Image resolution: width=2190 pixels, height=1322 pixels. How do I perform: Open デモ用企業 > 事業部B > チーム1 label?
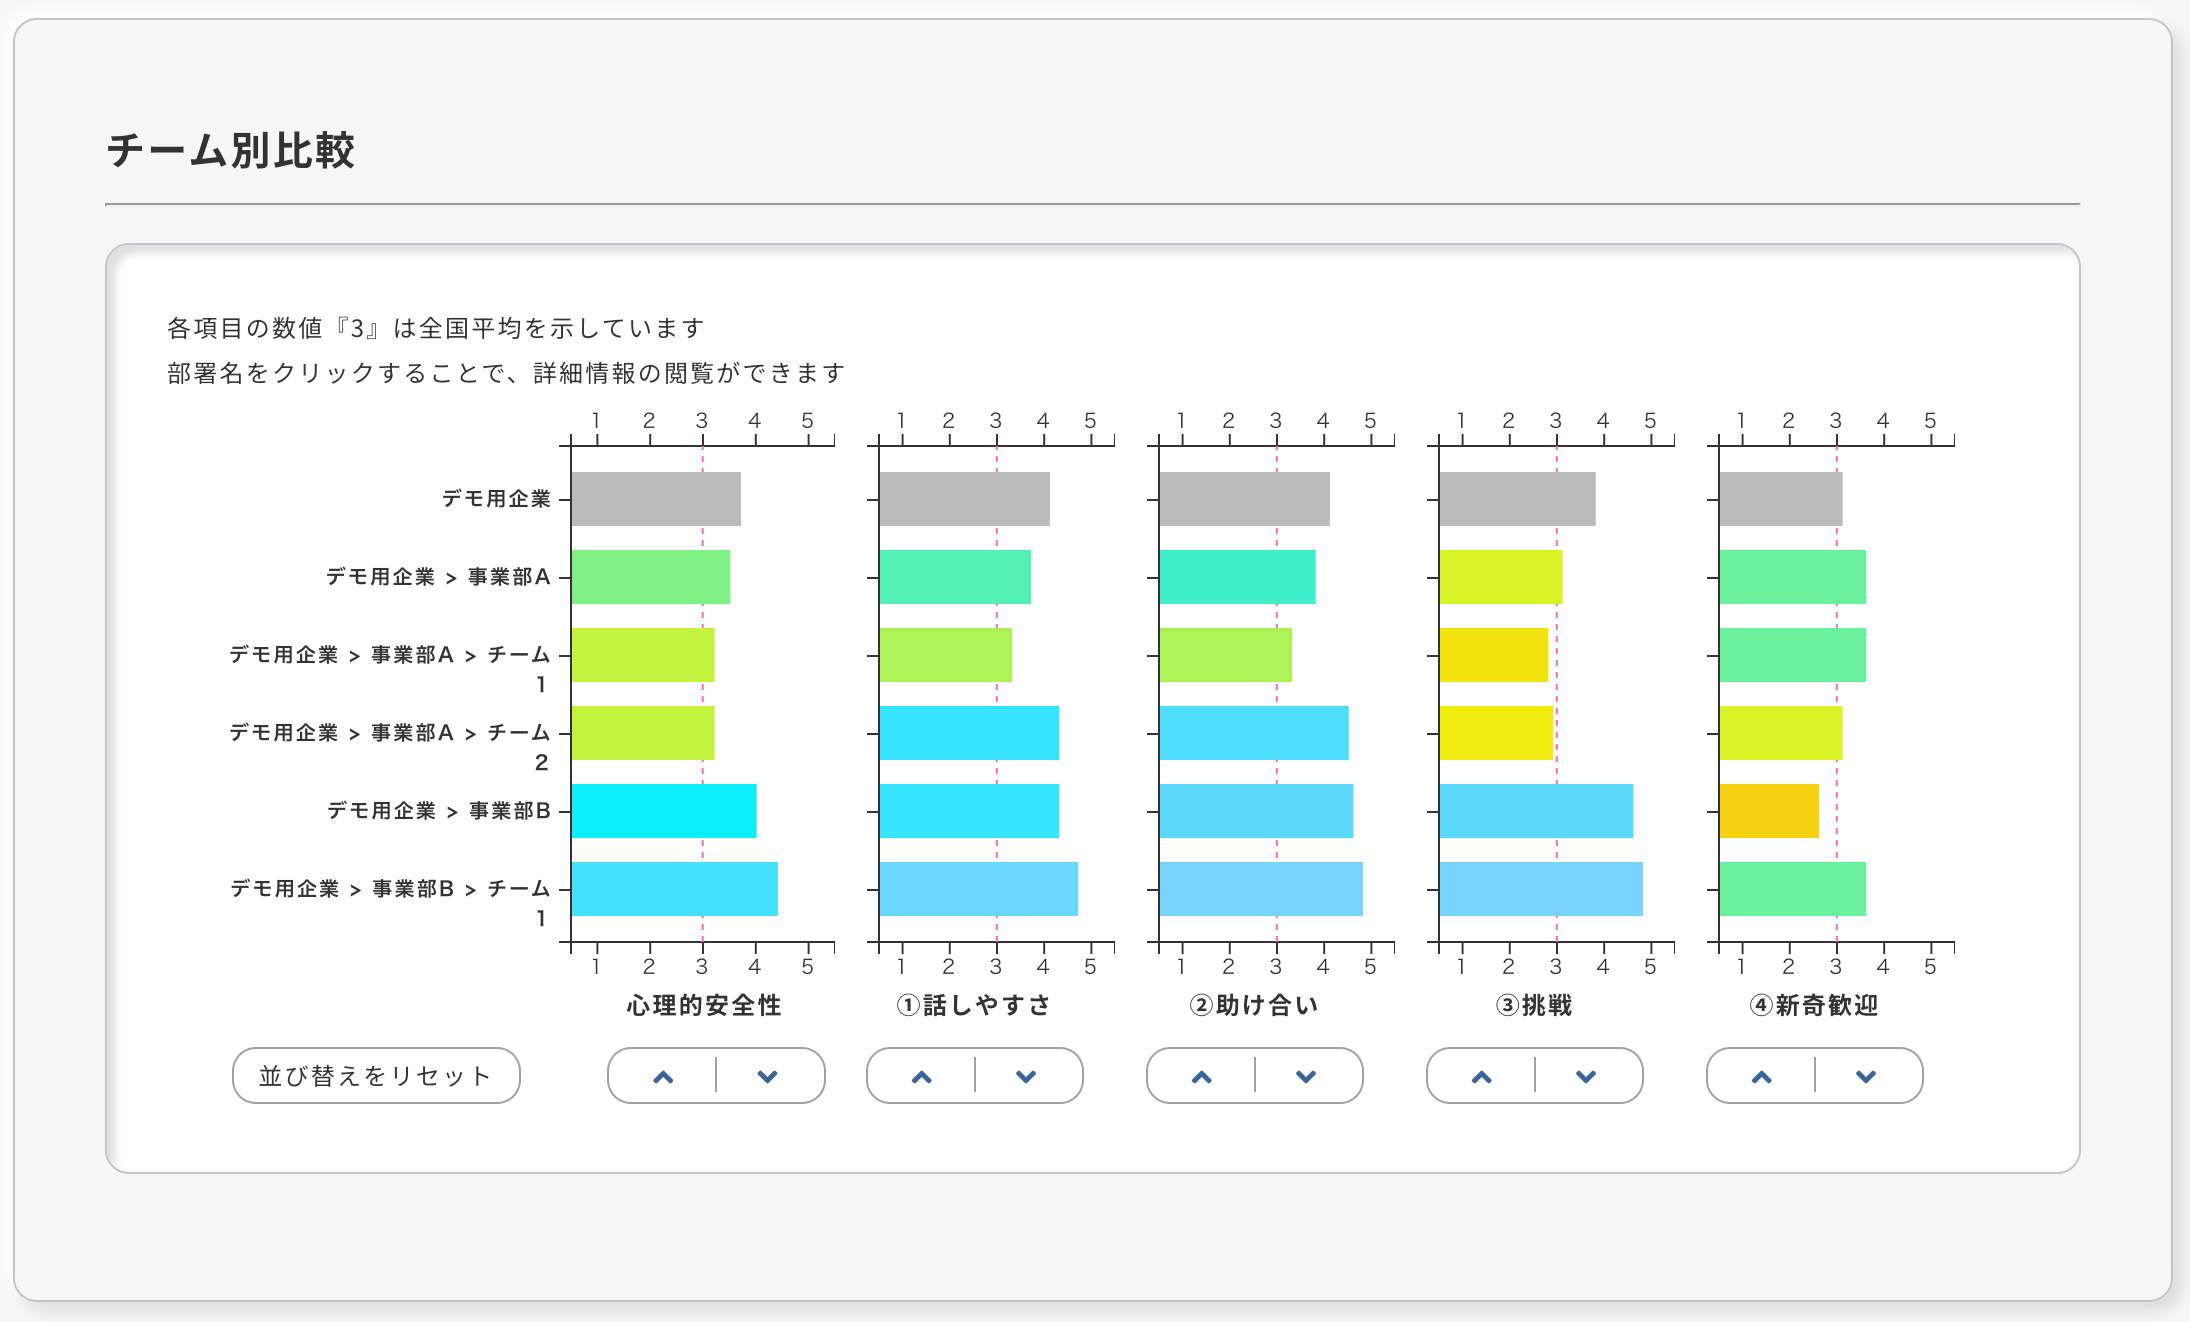390,890
